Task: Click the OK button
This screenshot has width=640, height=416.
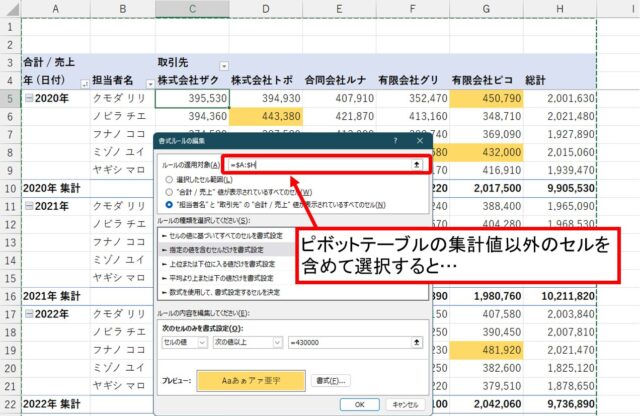Action: point(360,405)
